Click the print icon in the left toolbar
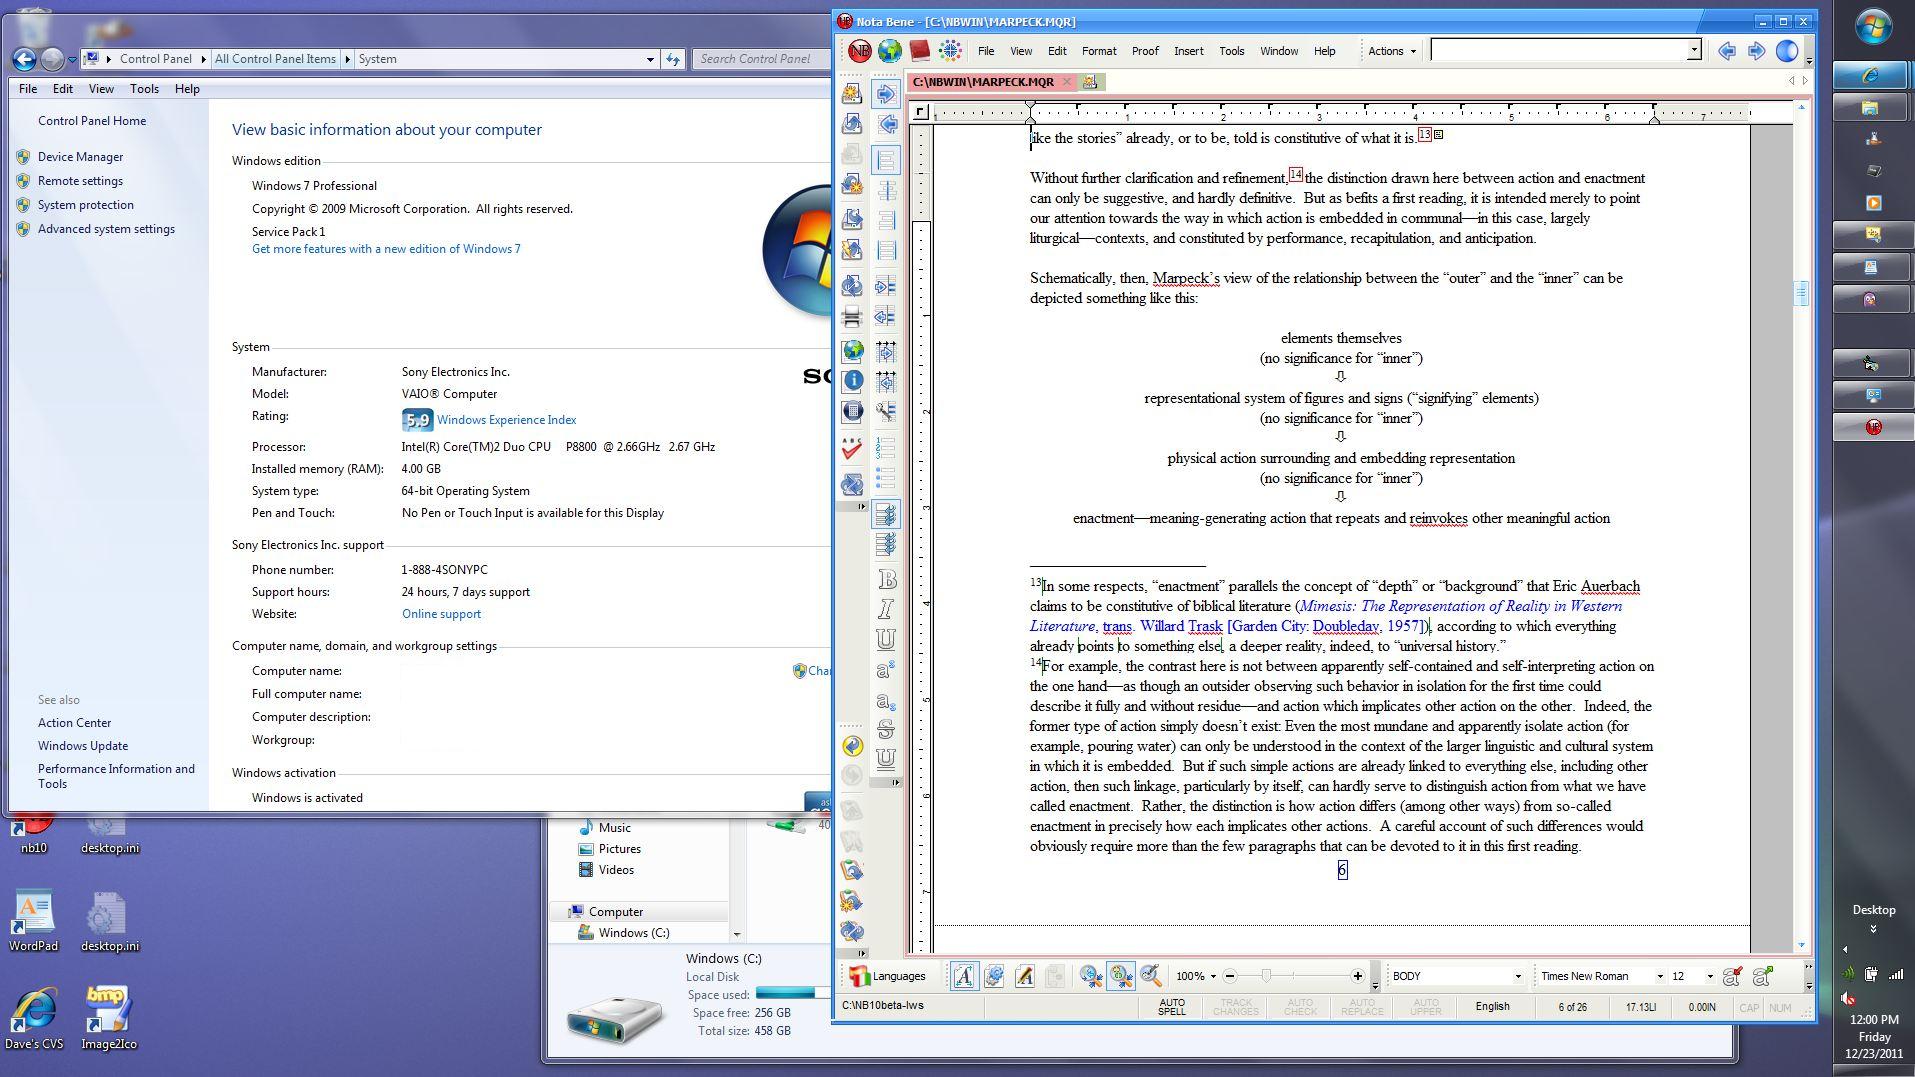The height and width of the screenshot is (1077, 1915). [x=852, y=318]
